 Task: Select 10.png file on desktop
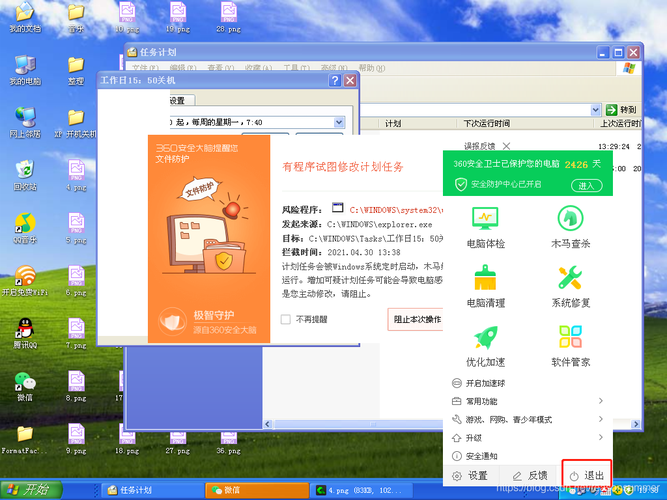[x=127, y=17]
